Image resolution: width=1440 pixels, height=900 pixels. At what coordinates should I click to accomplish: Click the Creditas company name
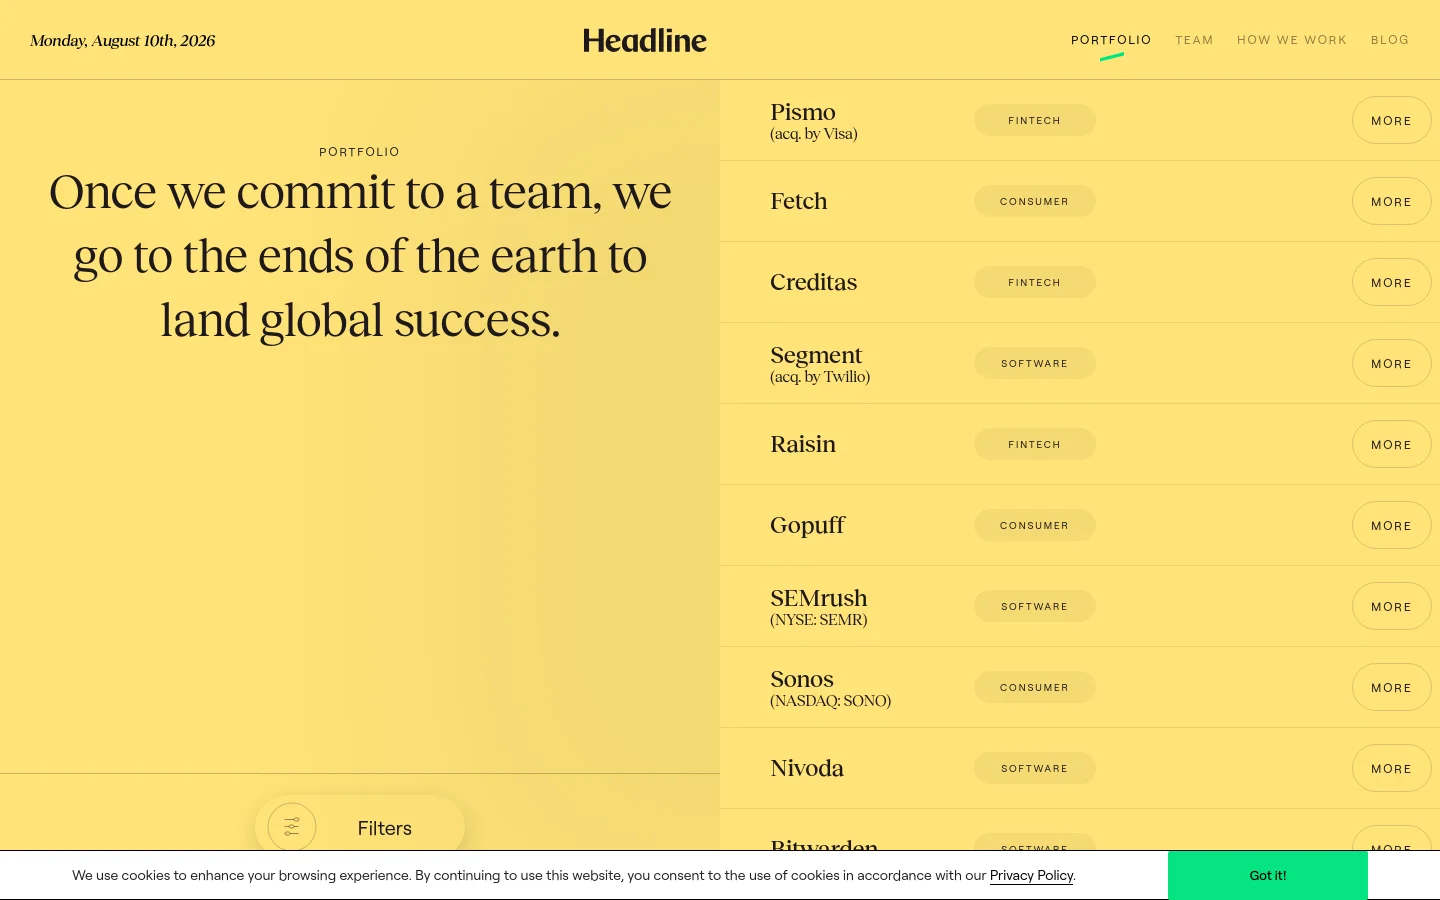point(814,282)
